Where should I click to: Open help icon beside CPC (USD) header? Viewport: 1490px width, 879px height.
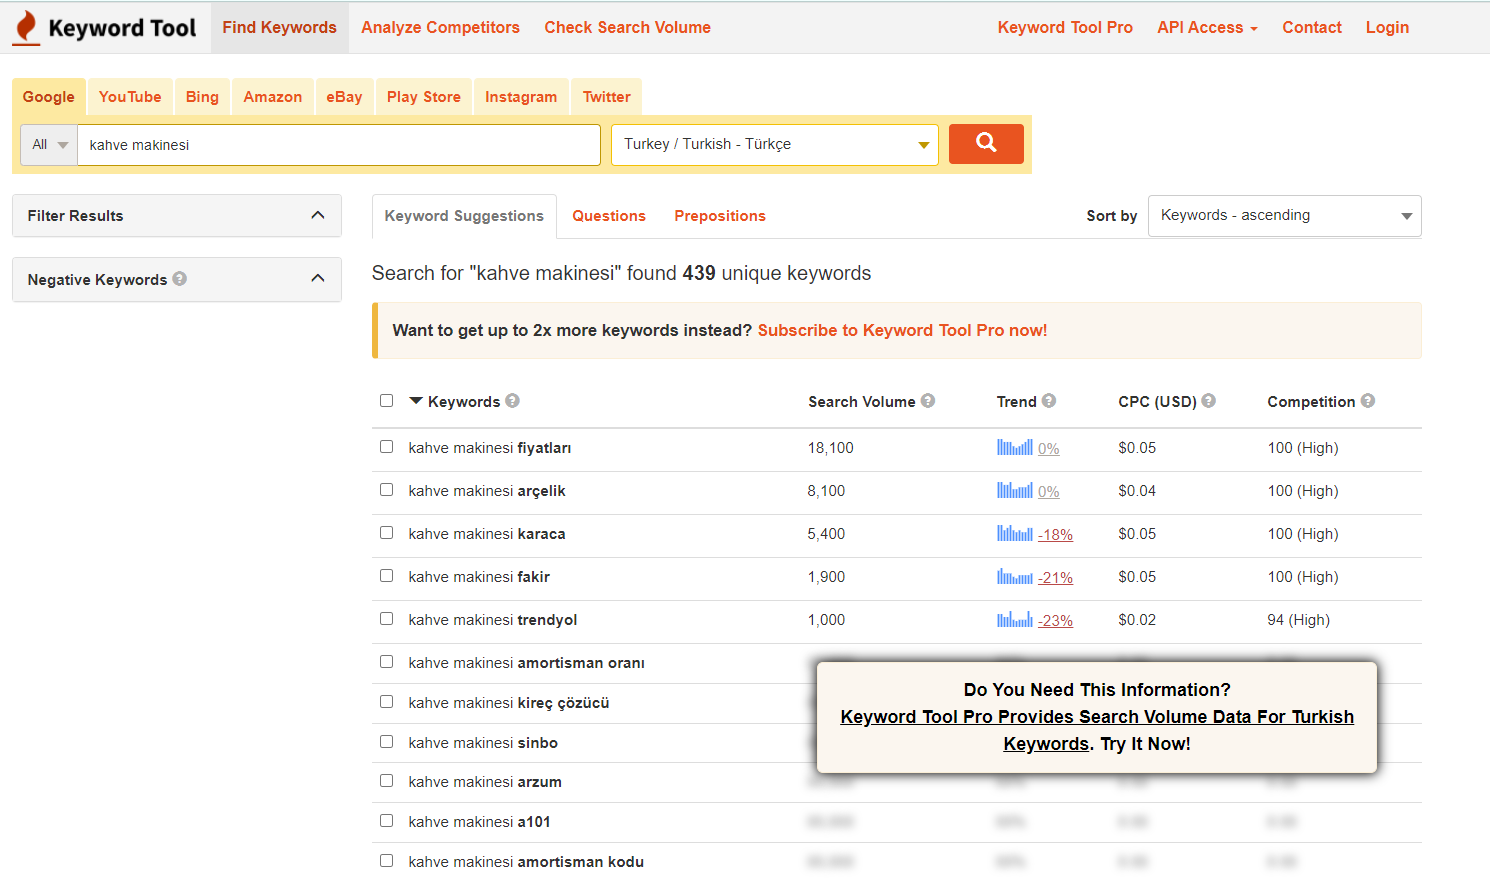coord(1209,400)
